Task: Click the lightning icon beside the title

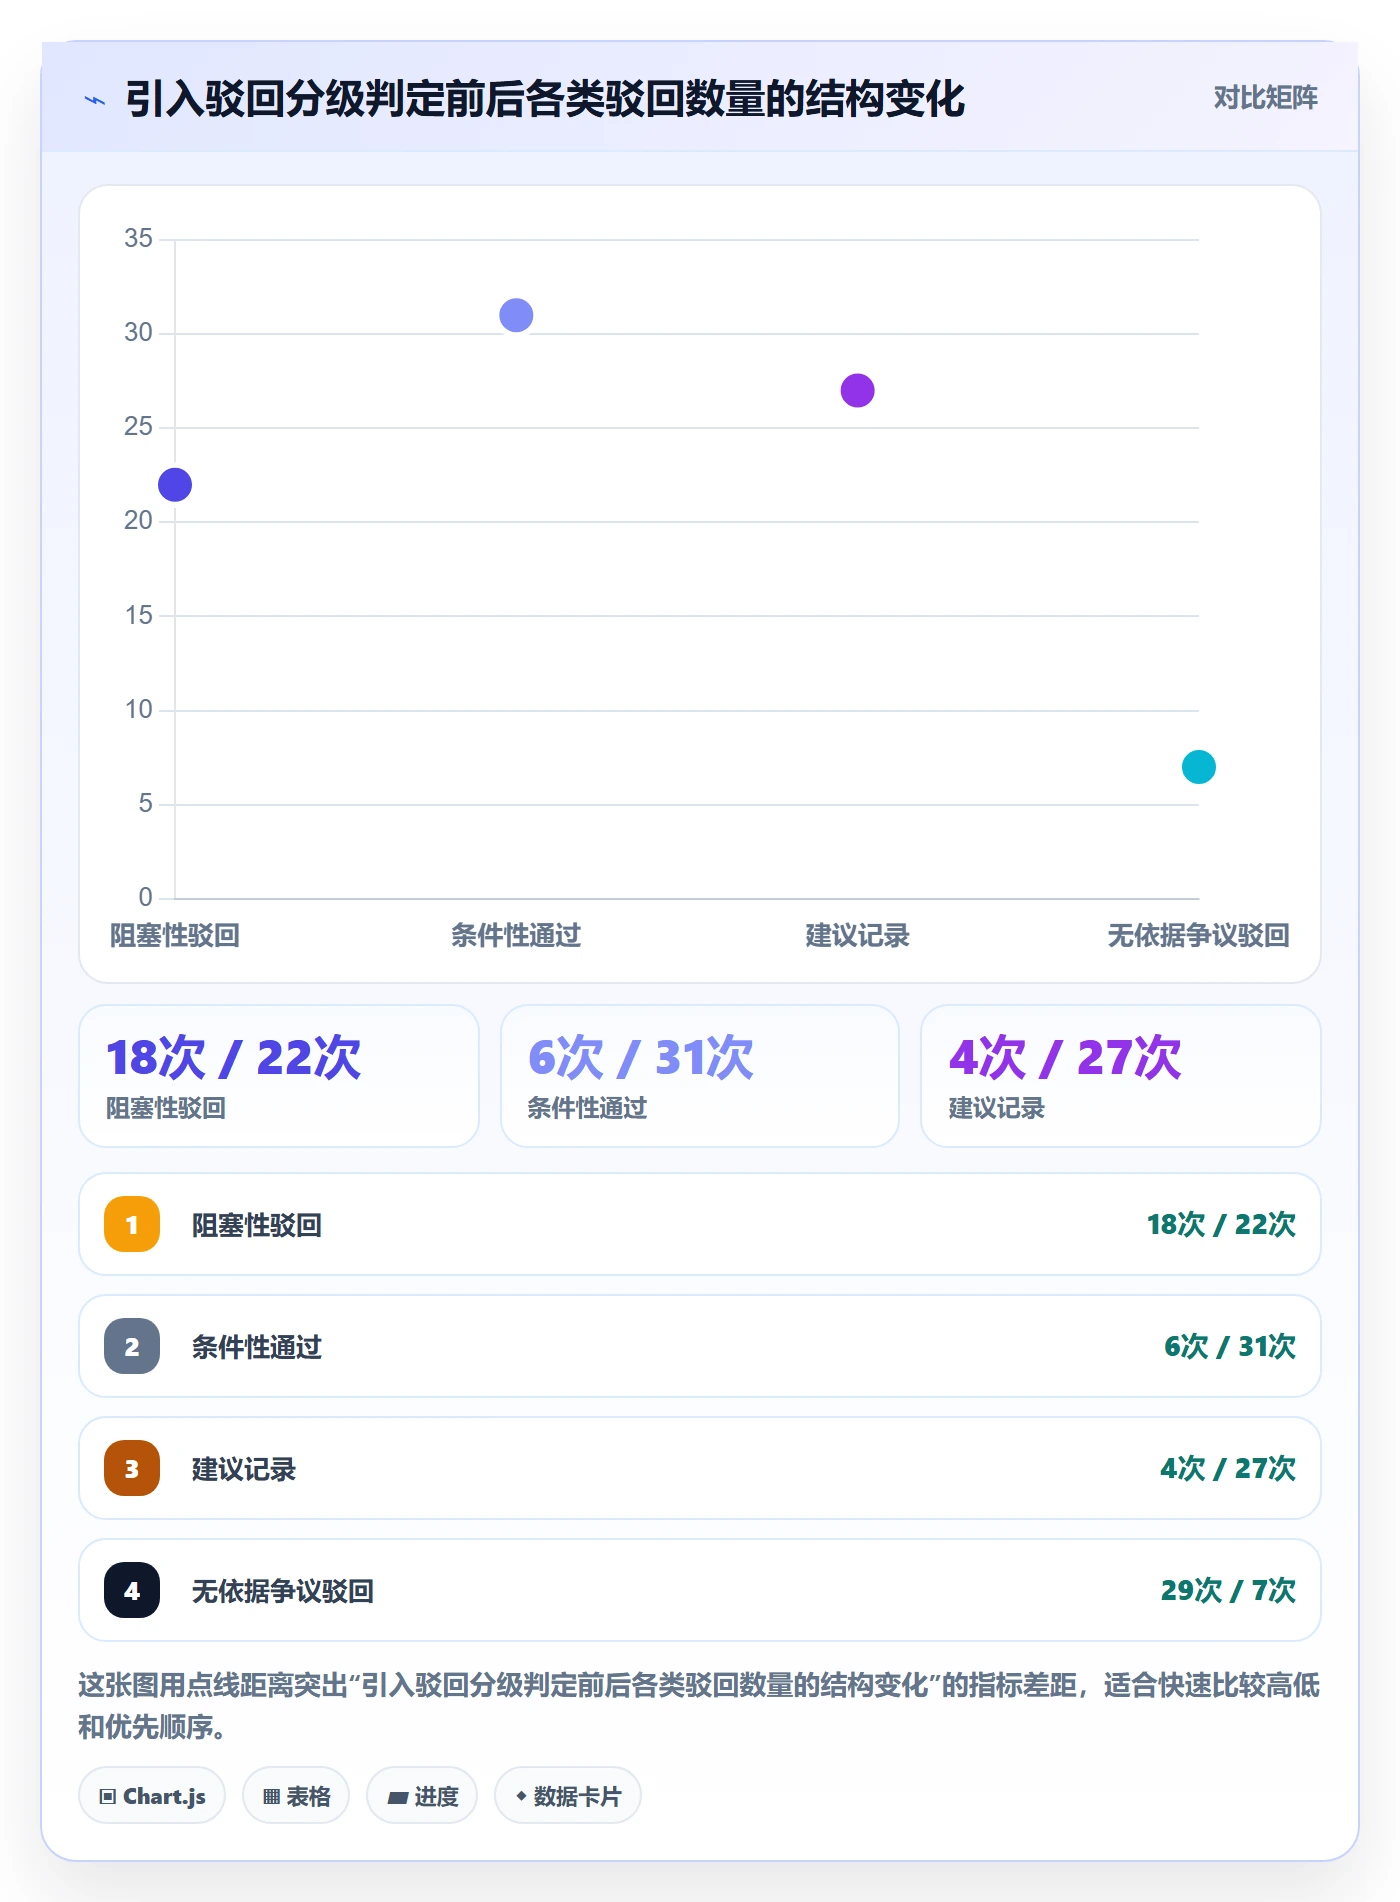Action: point(95,100)
